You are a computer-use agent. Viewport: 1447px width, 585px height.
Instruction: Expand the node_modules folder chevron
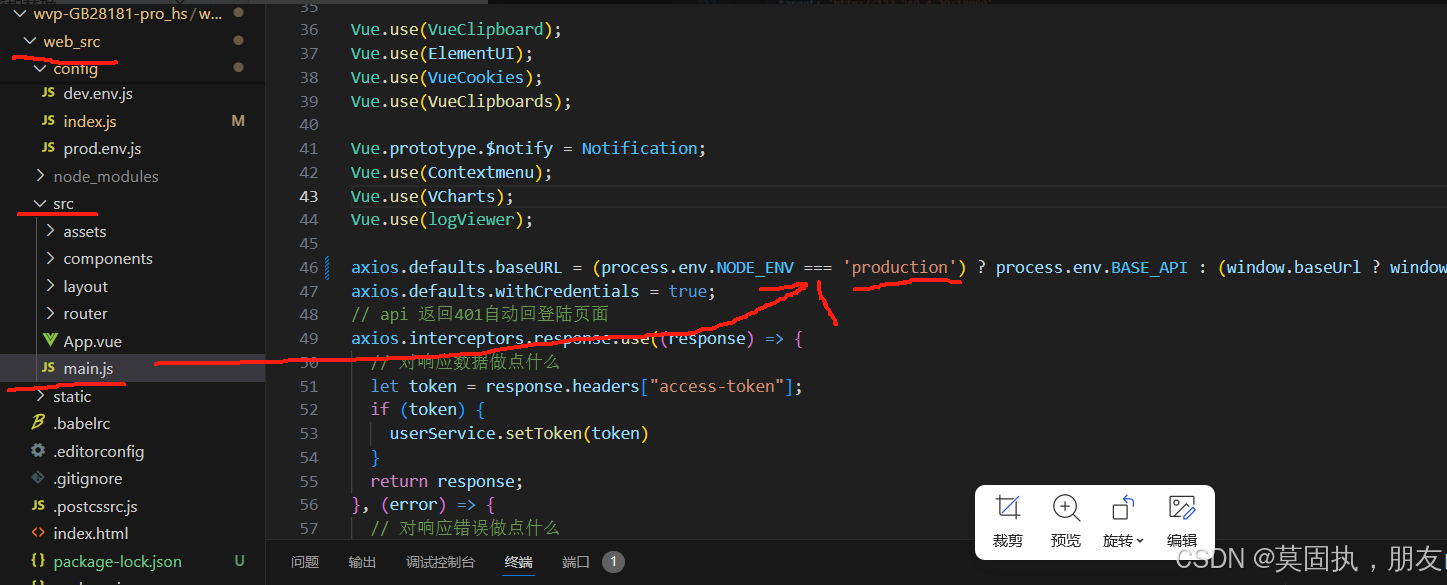pyautogui.click(x=41, y=176)
